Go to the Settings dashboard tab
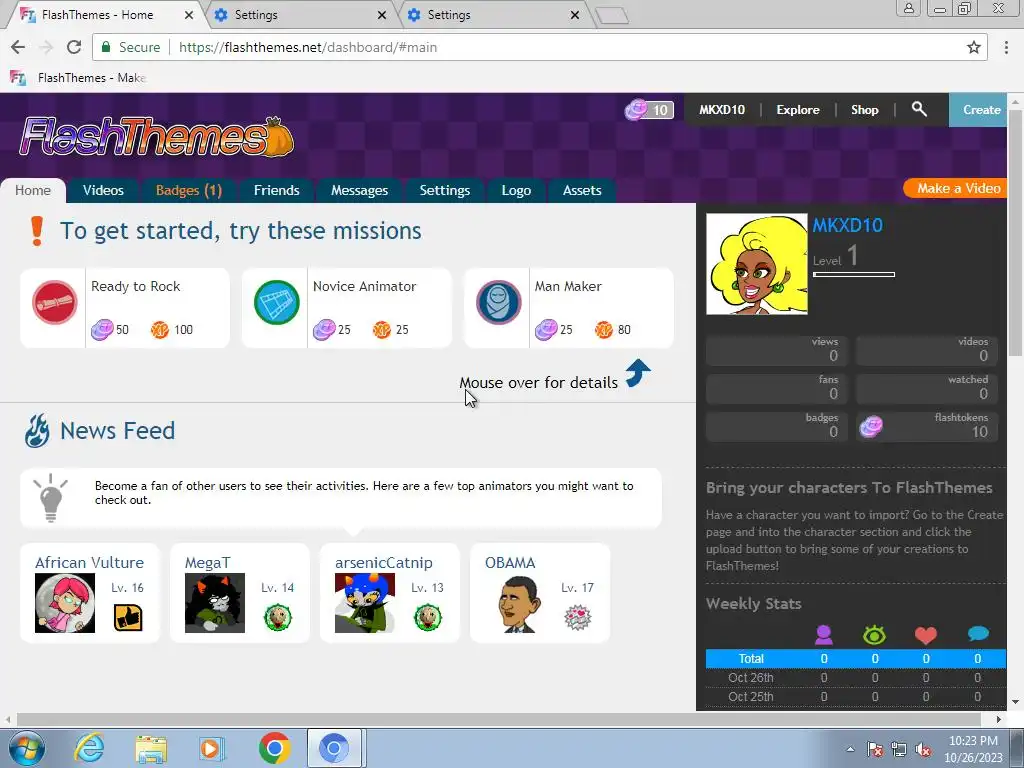 click(x=445, y=190)
